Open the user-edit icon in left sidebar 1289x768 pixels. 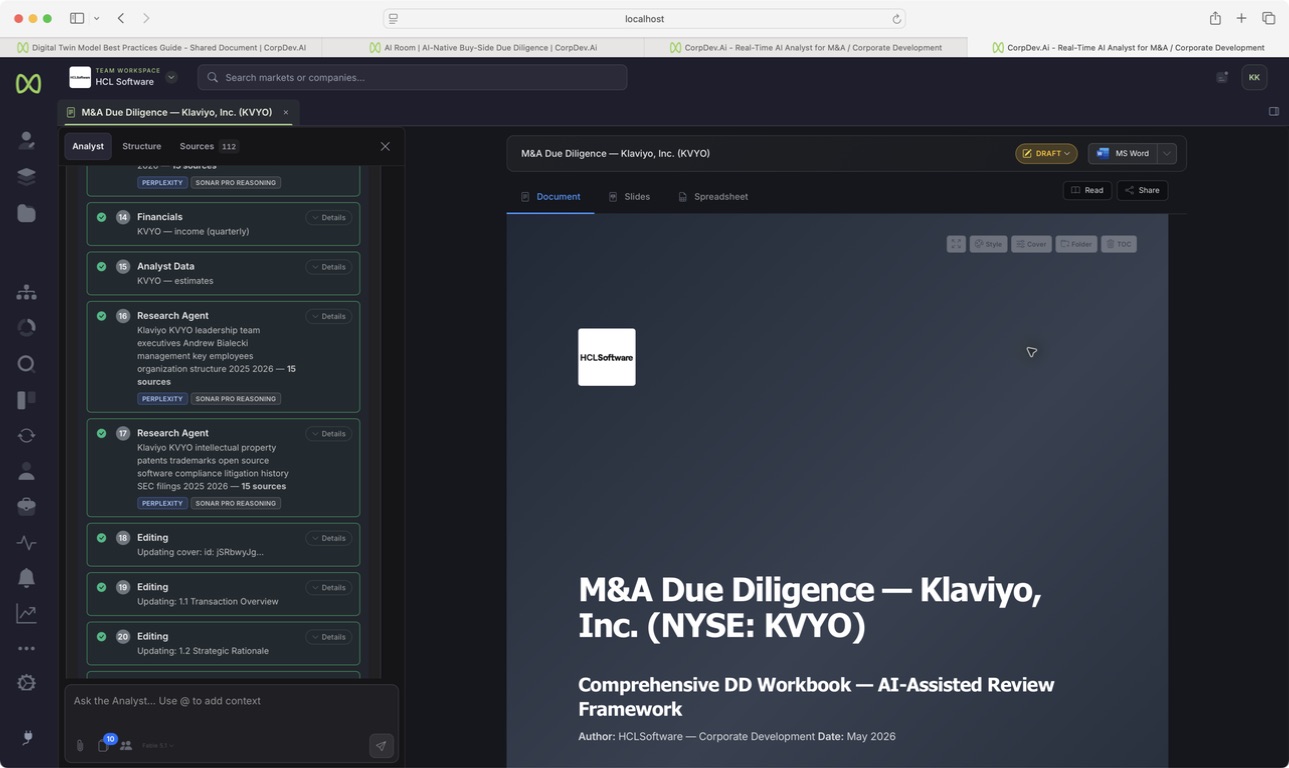[x=27, y=141]
